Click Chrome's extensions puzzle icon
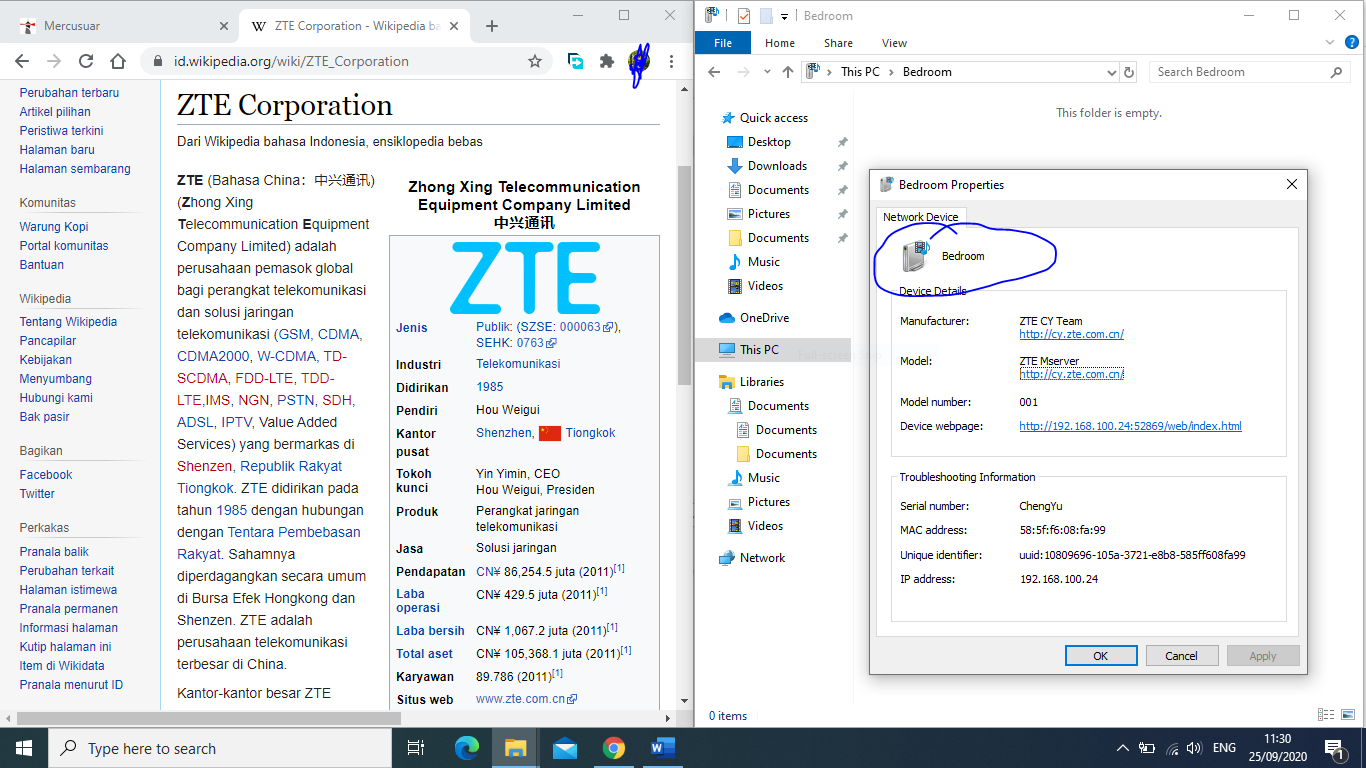The width and height of the screenshot is (1366, 768). (x=606, y=60)
